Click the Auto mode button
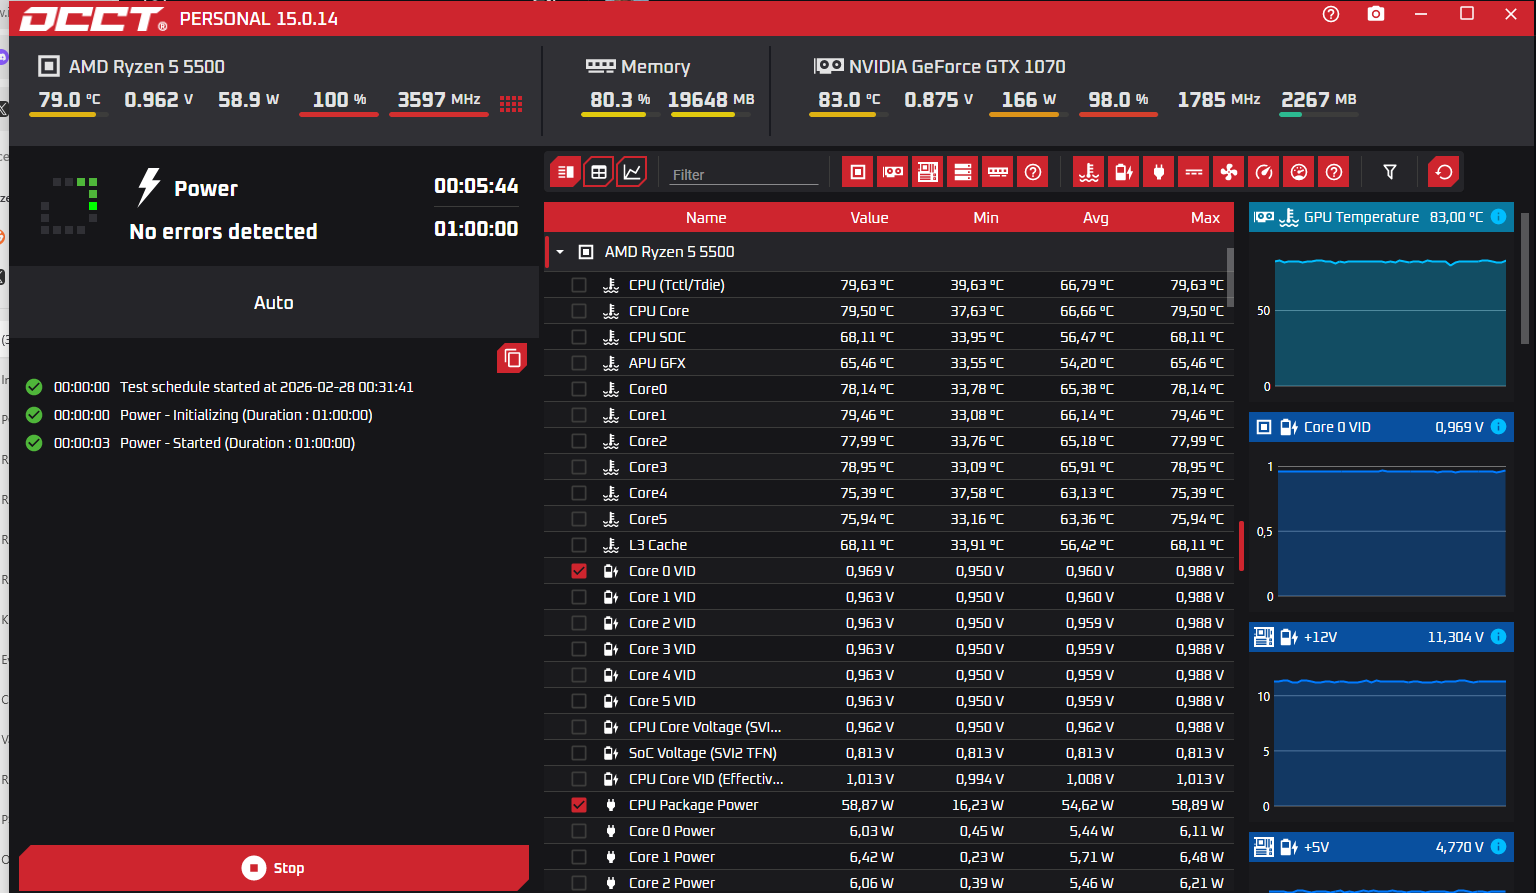1536x893 pixels. 274,302
